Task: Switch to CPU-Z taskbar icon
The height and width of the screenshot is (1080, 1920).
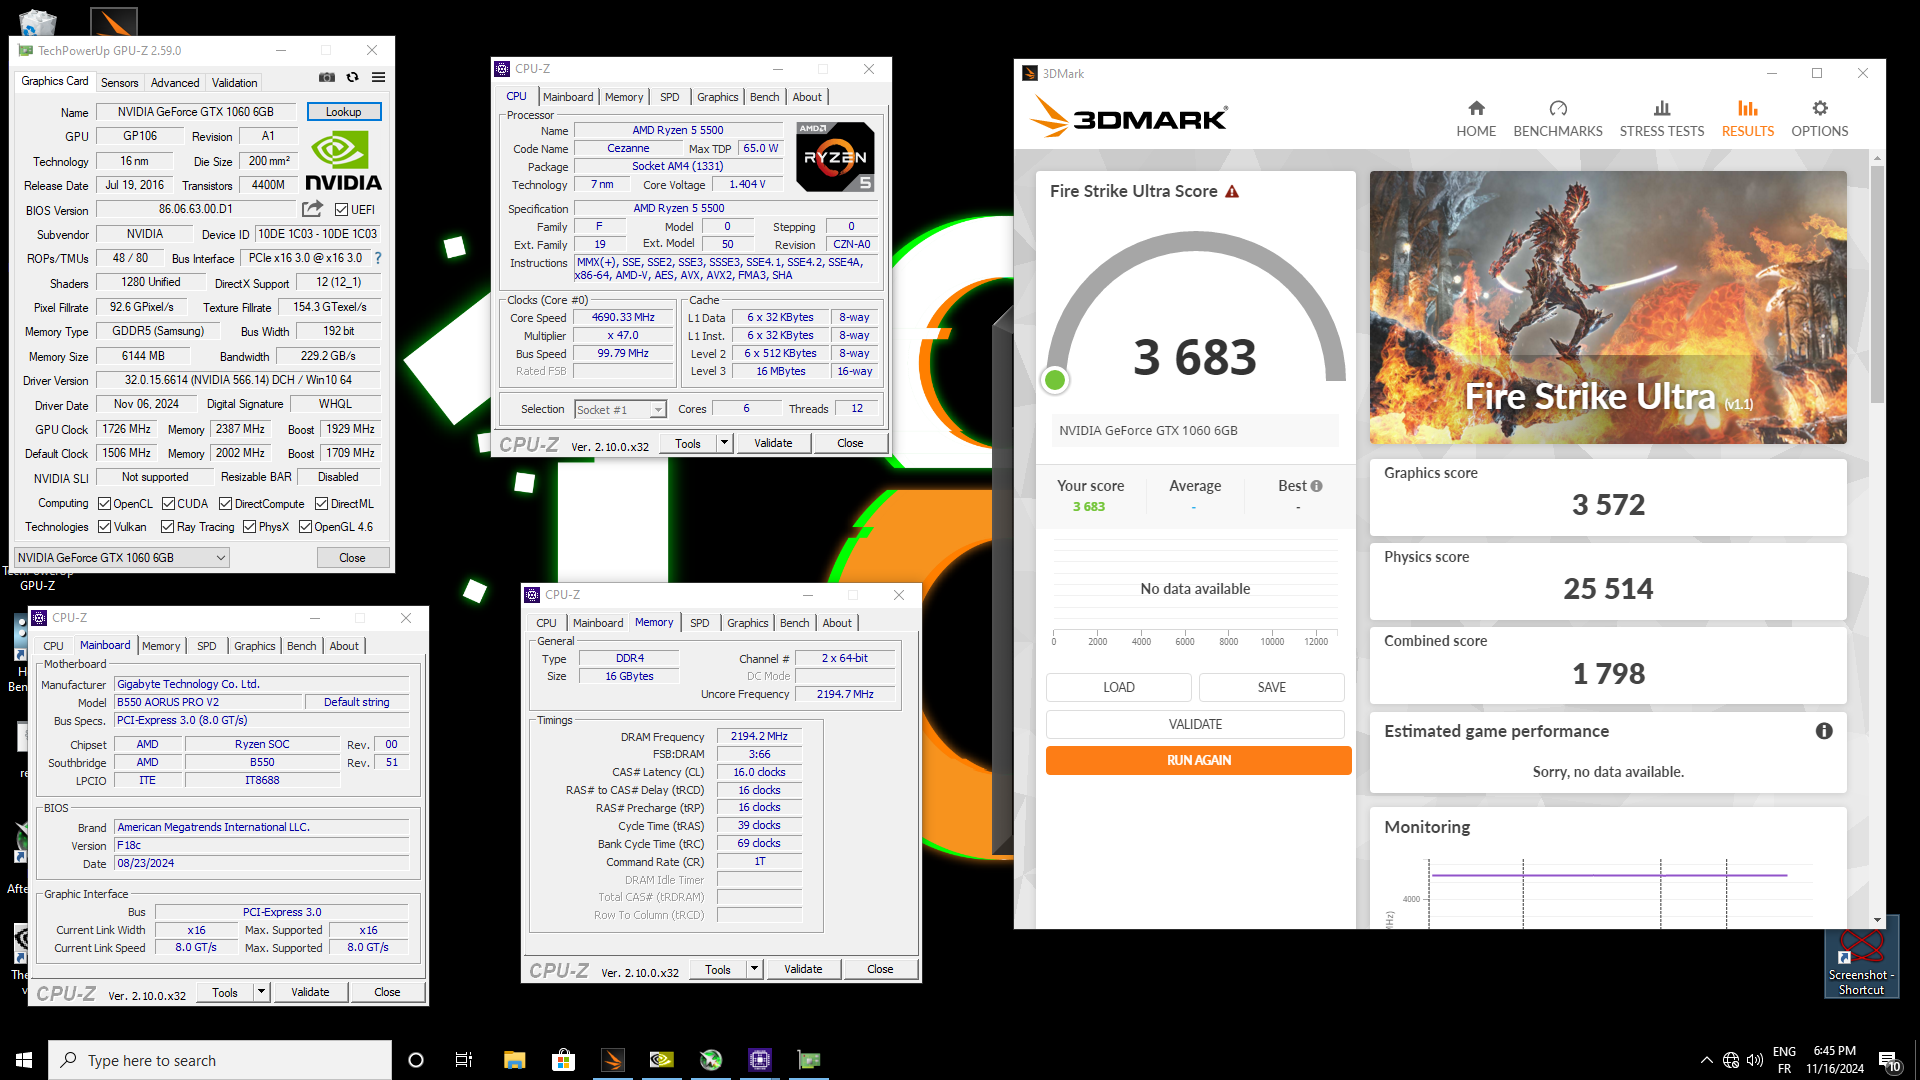Action: click(760, 1060)
